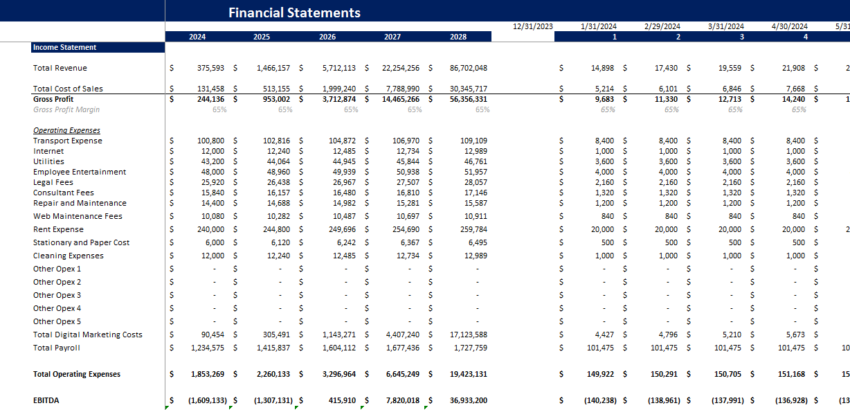Screen dimensions: 850x410
Task: Click the Operating Expenses subheading
Action: 67,131
